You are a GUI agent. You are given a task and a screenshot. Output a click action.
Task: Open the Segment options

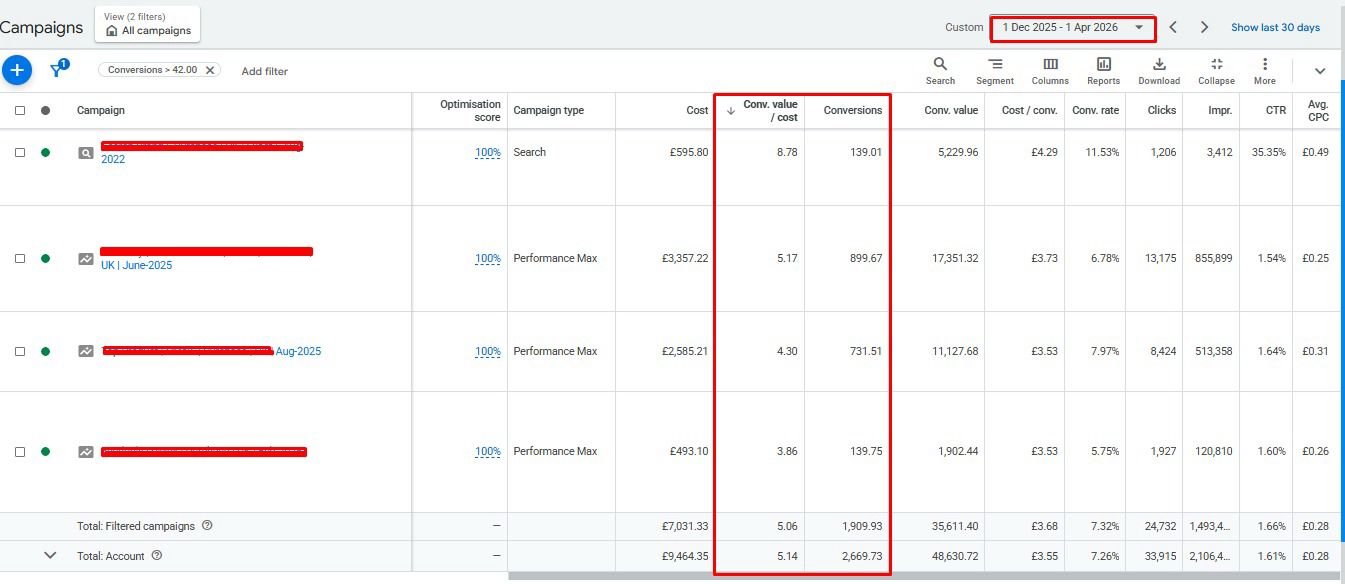click(x=995, y=70)
